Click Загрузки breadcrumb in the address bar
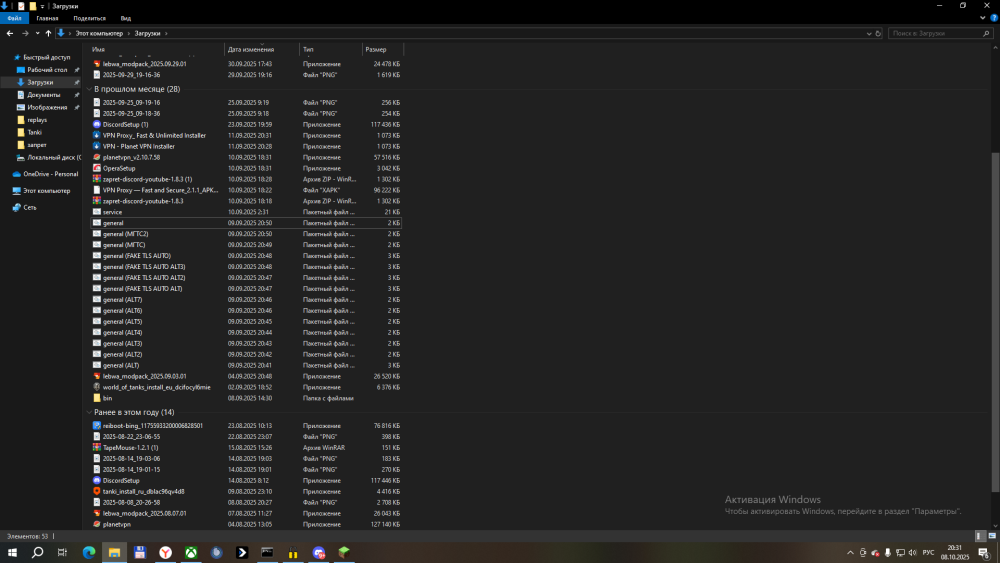This screenshot has height=563, width=1000. pos(147,33)
